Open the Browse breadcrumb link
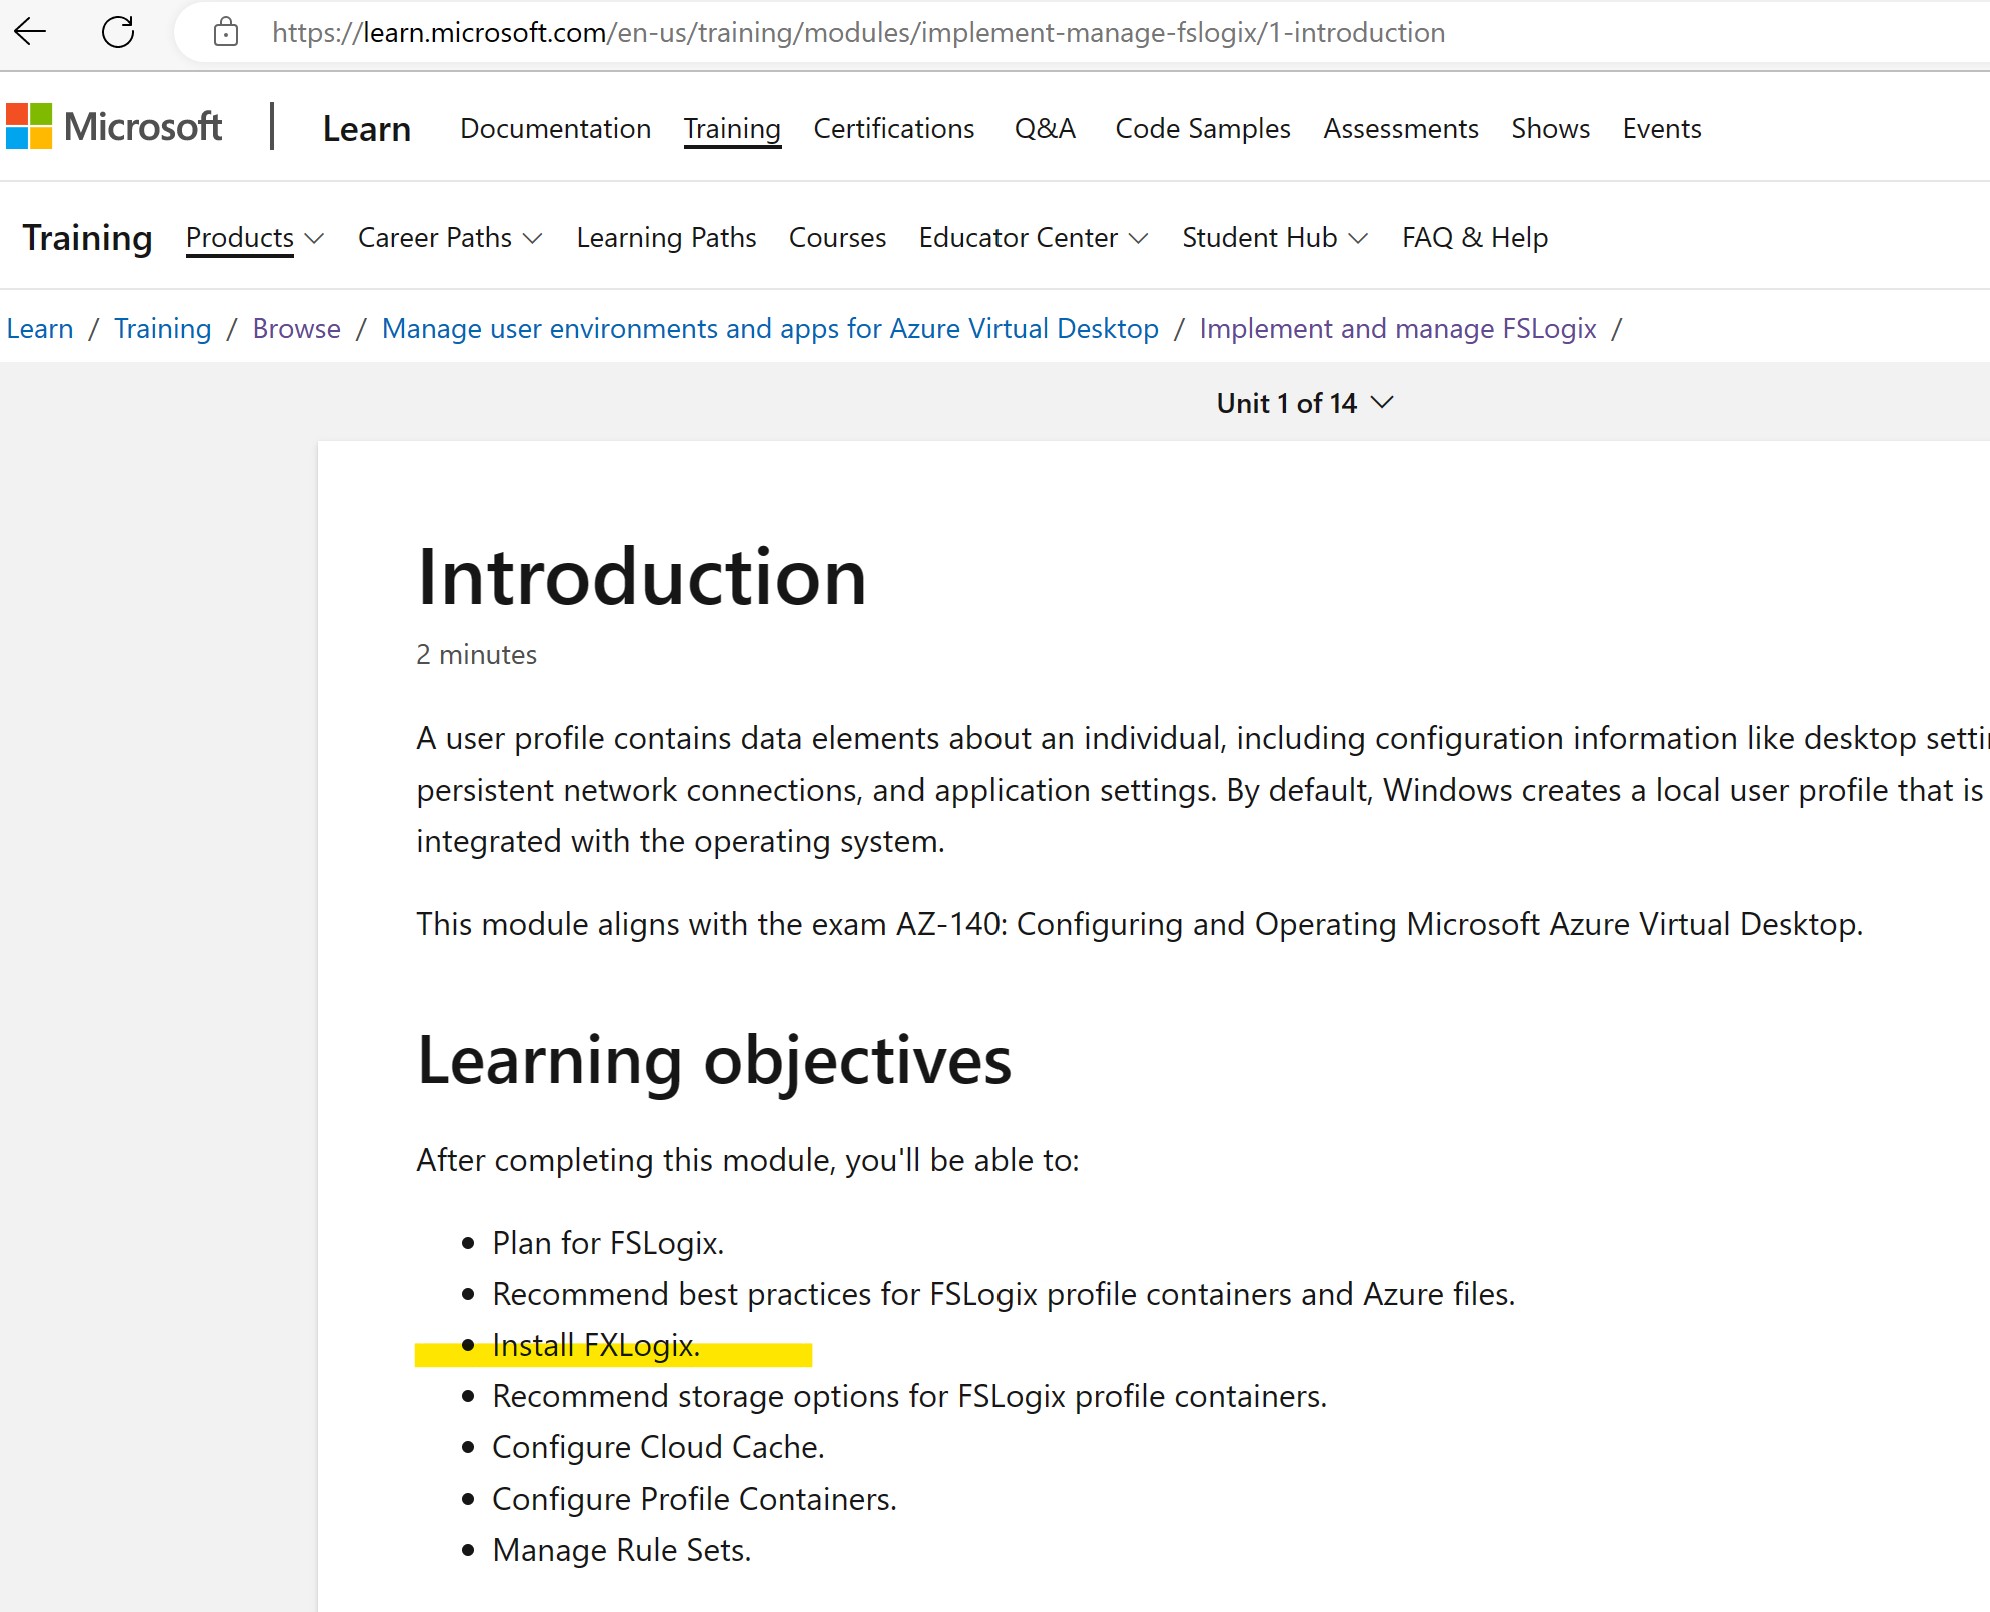This screenshot has height=1612, width=1990. pyautogui.click(x=296, y=328)
